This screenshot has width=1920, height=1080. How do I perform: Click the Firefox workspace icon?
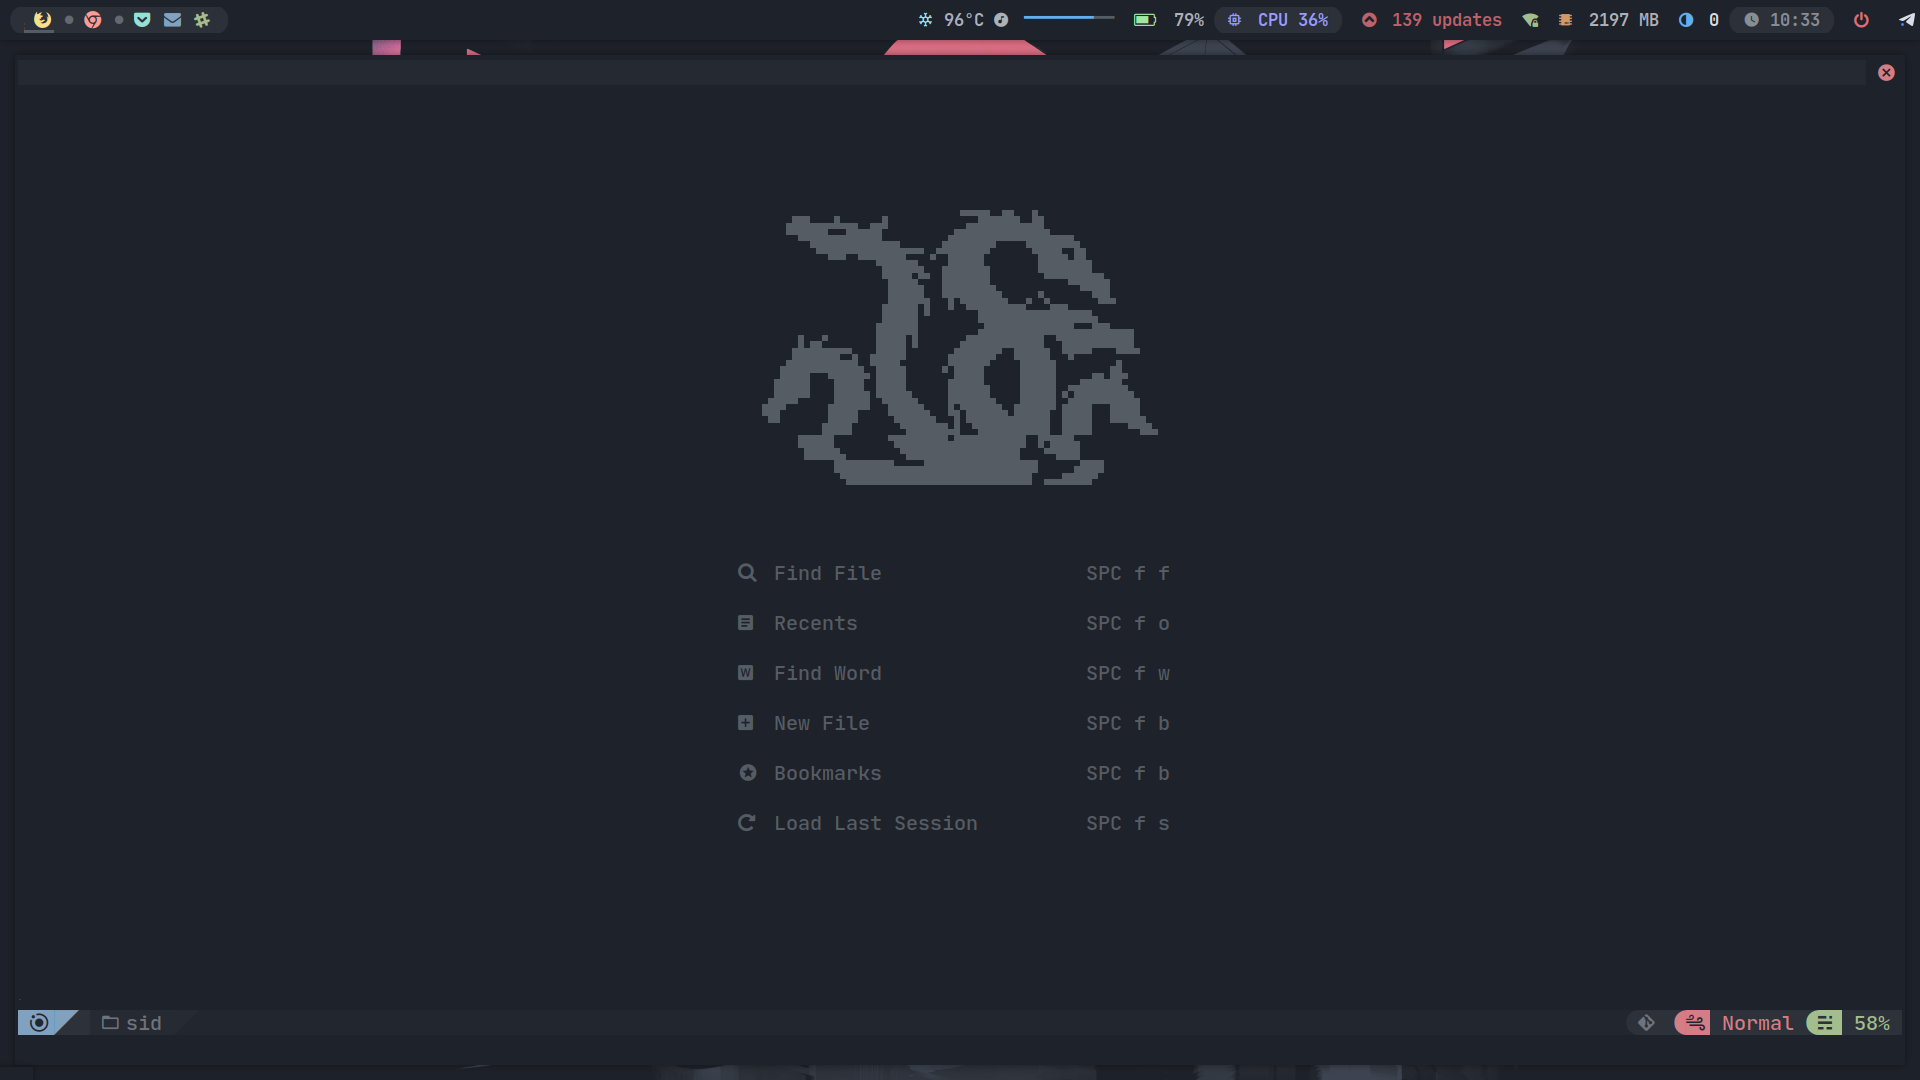pyautogui.click(x=42, y=20)
